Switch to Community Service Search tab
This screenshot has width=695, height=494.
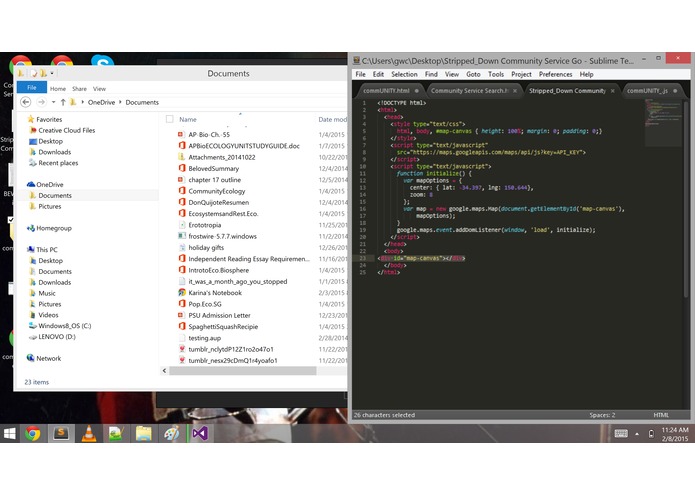[469, 90]
